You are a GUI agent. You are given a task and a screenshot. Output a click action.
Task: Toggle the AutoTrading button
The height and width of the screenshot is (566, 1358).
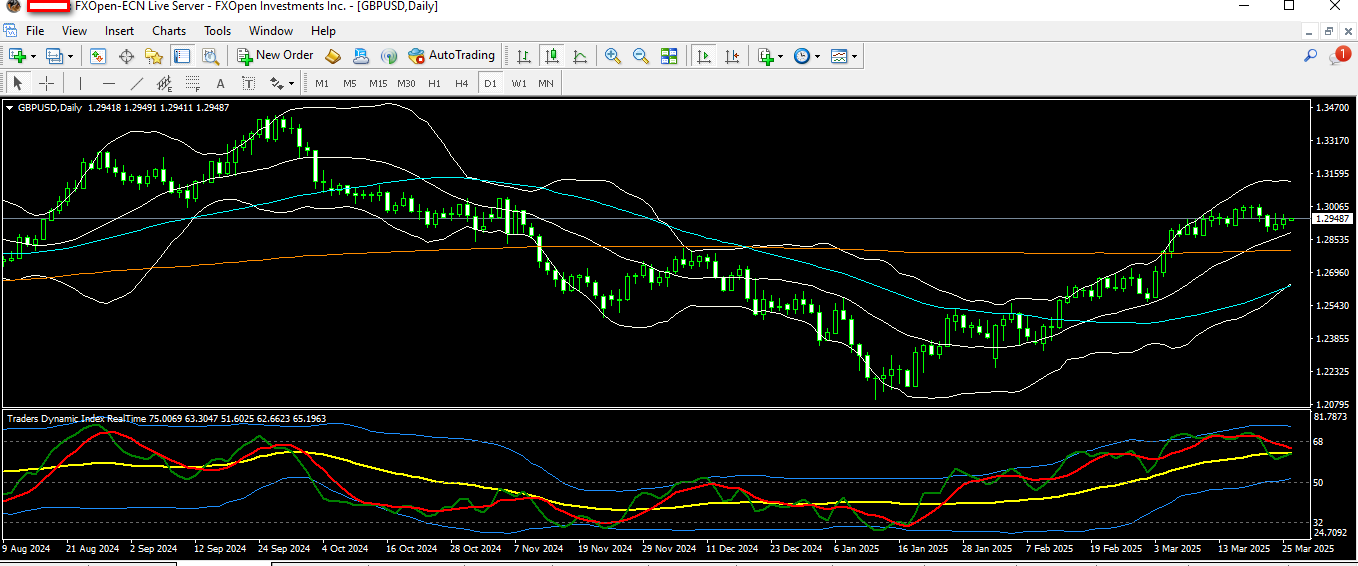(451, 56)
